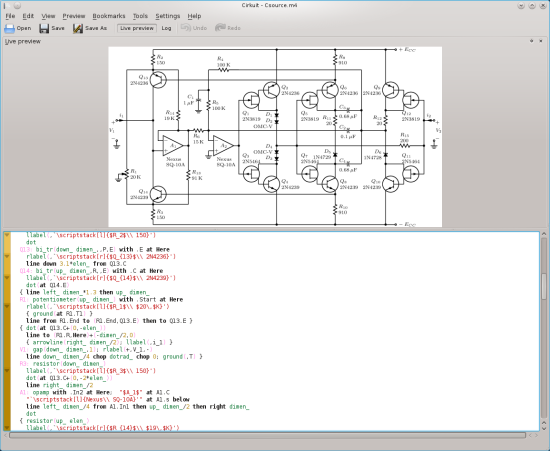Click the code line starting with A1: opamp
Viewport: 550px width, 451px height.
(104, 392)
